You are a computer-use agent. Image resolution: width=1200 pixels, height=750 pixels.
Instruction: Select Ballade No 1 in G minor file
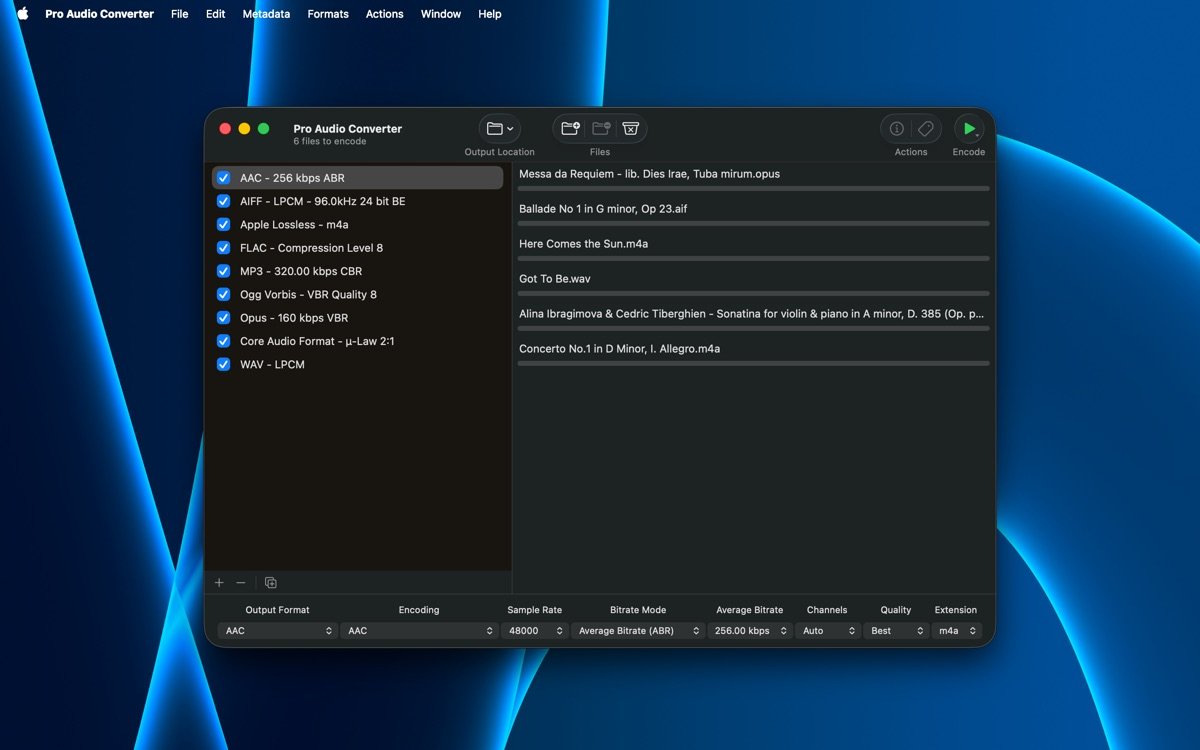(753, 213)
